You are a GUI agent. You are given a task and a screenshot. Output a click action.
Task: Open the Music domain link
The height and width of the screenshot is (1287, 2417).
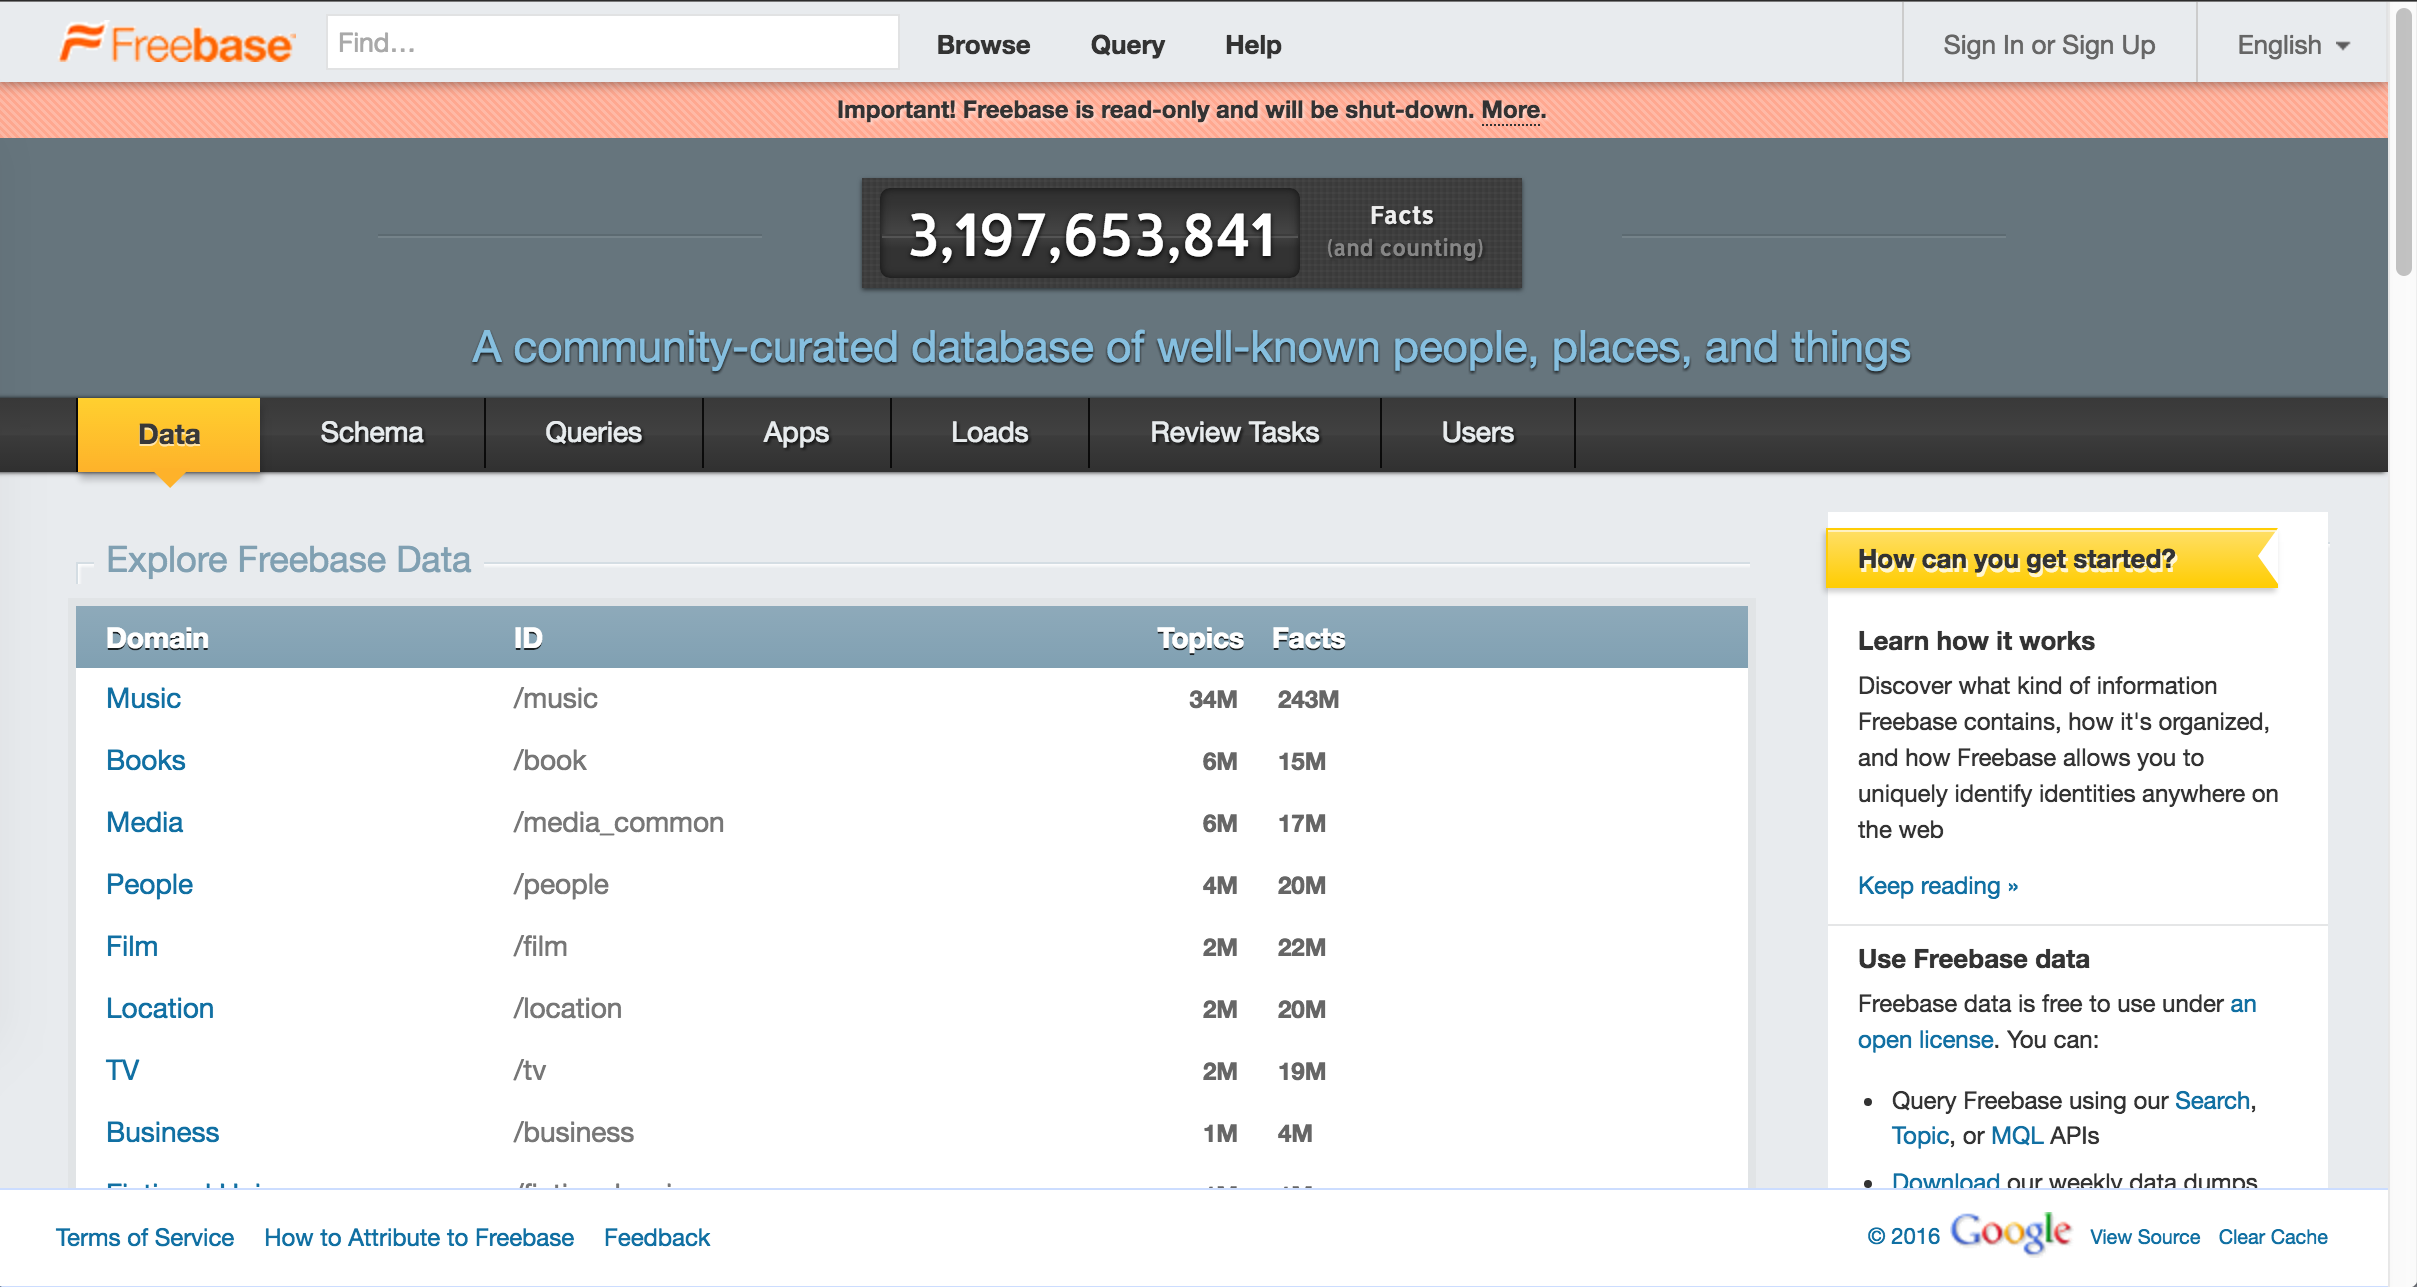[x=143, y=698]
